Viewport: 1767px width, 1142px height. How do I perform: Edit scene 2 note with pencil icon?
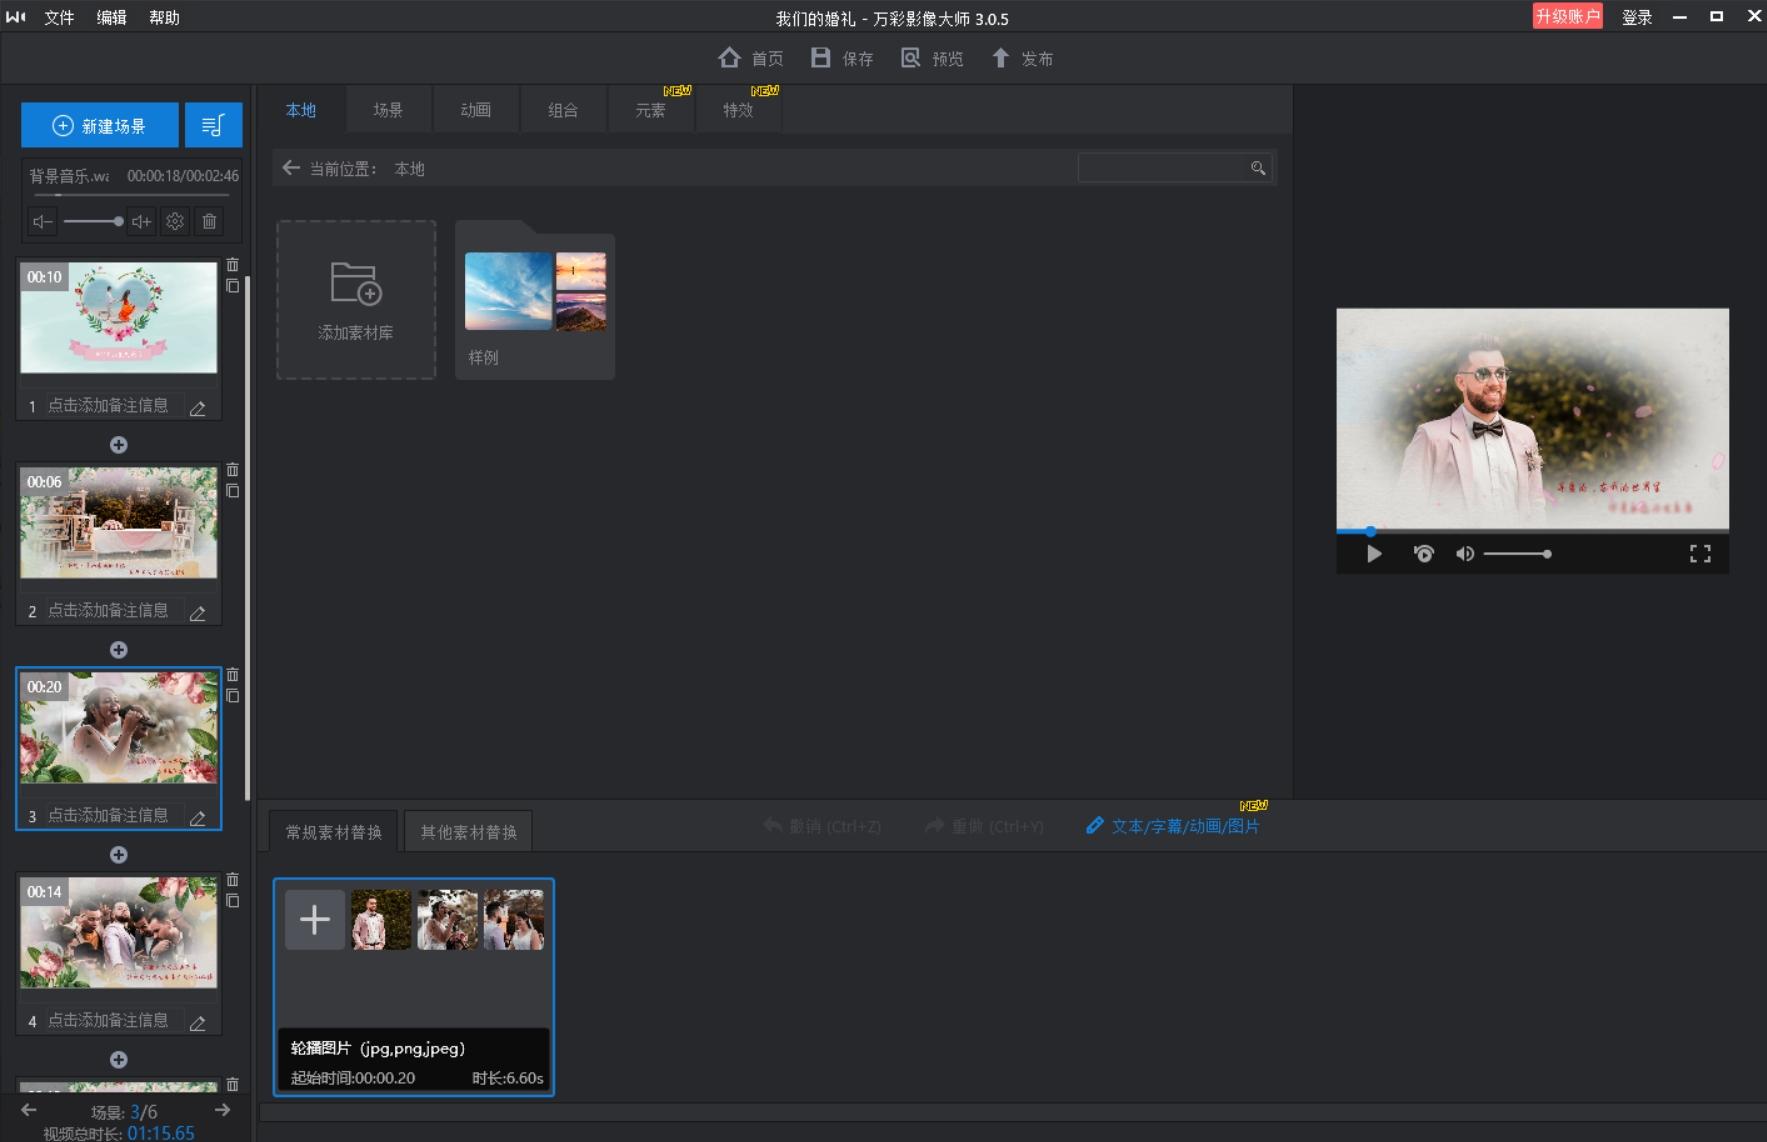(198, 612)
